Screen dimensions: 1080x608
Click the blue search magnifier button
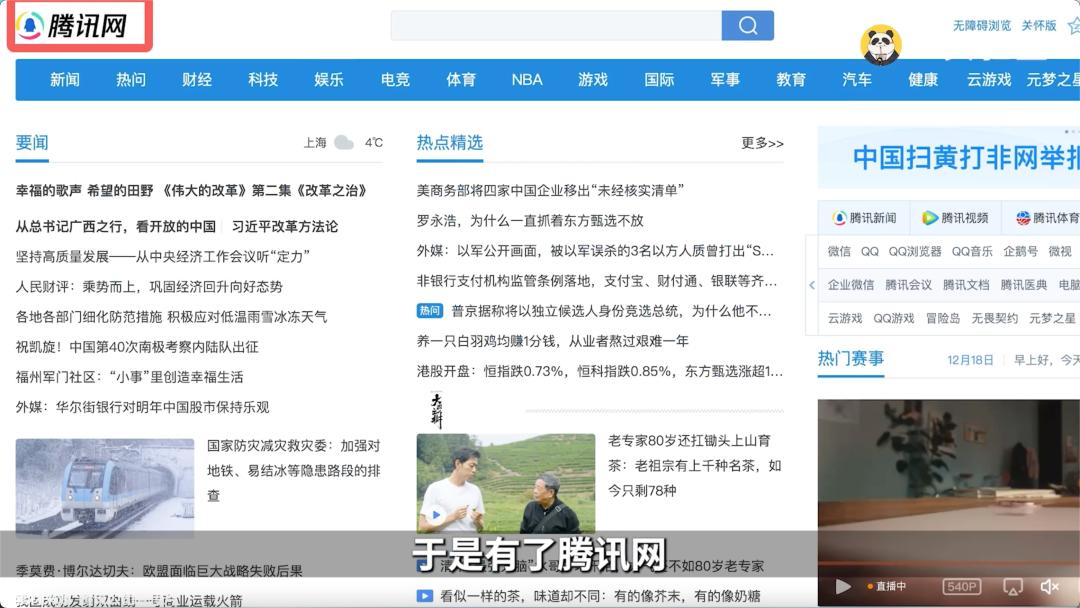point(747,25)
